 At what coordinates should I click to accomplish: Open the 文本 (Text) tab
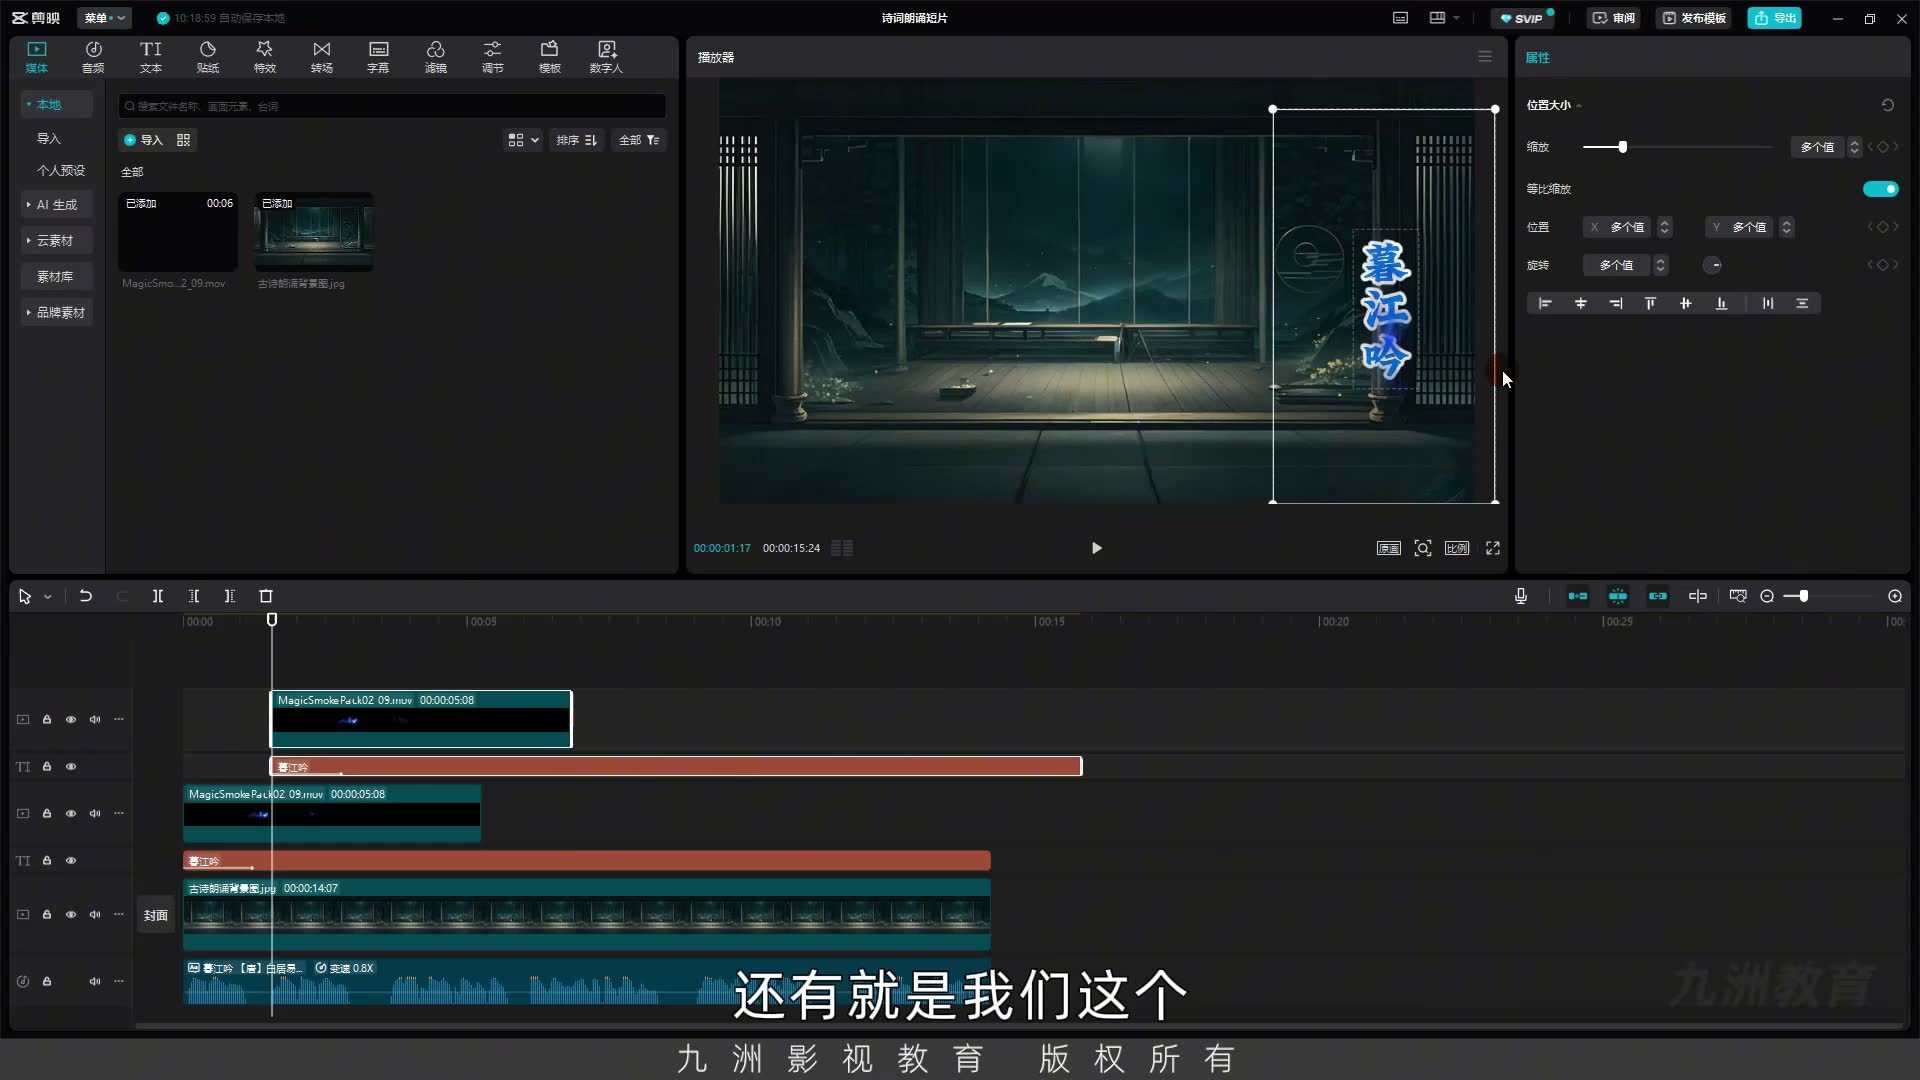pos(150,57)
